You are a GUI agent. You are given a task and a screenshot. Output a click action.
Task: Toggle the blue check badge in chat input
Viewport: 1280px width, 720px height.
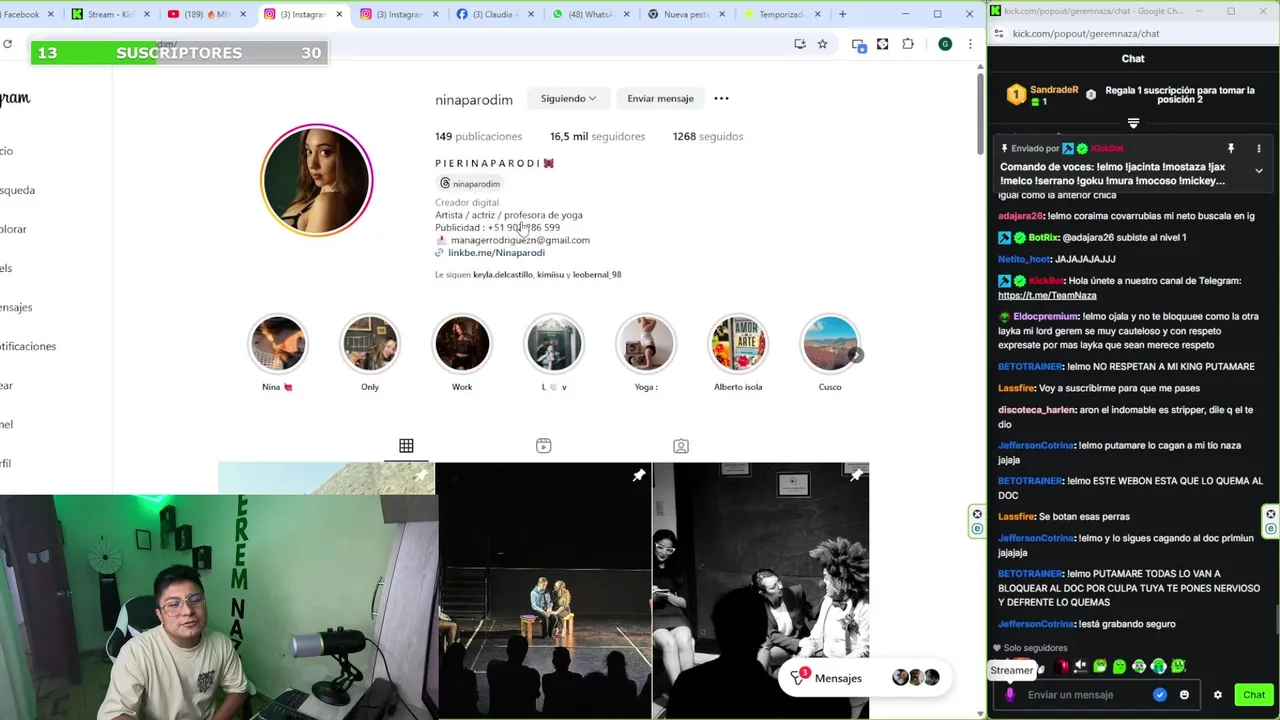(x=1160, y=695)
